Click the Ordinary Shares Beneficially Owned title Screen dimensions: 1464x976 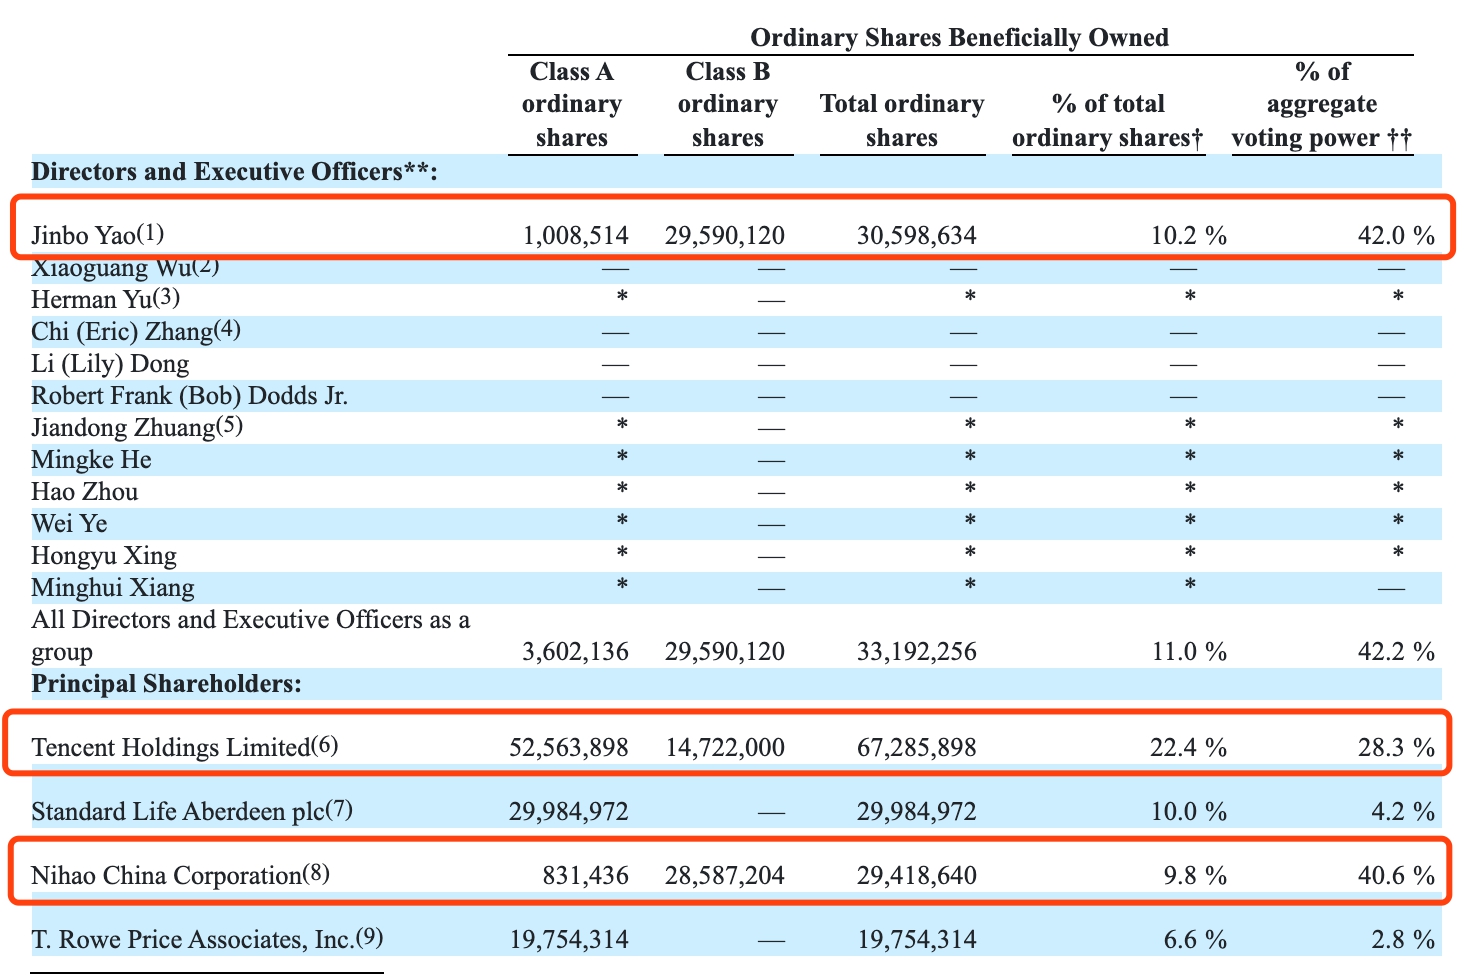tap(959, 38)
